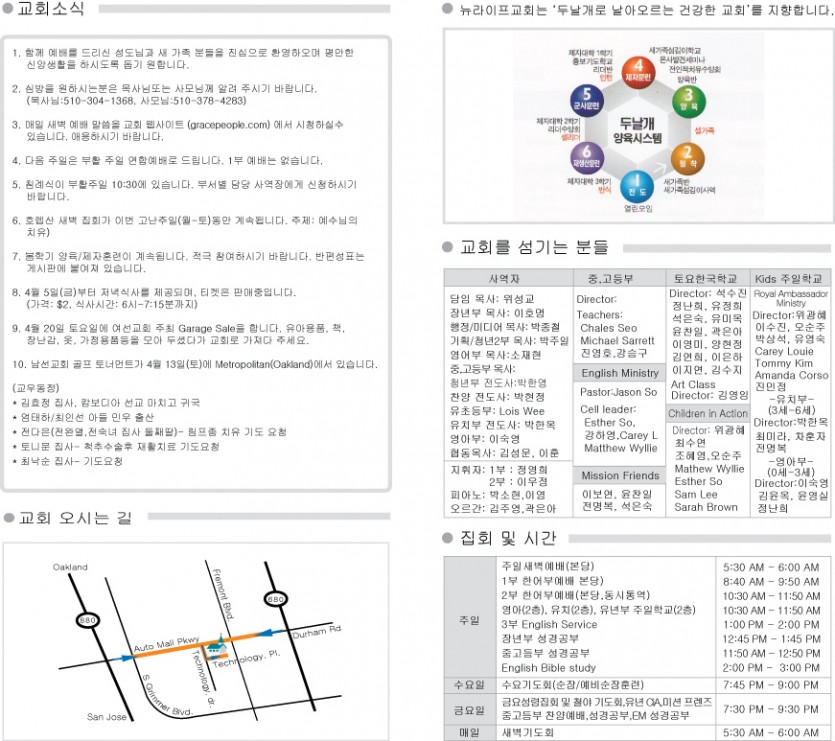Viewport: 835px width, 741px height.
Task: Select the name Sarah Brown
Action: 706,507
